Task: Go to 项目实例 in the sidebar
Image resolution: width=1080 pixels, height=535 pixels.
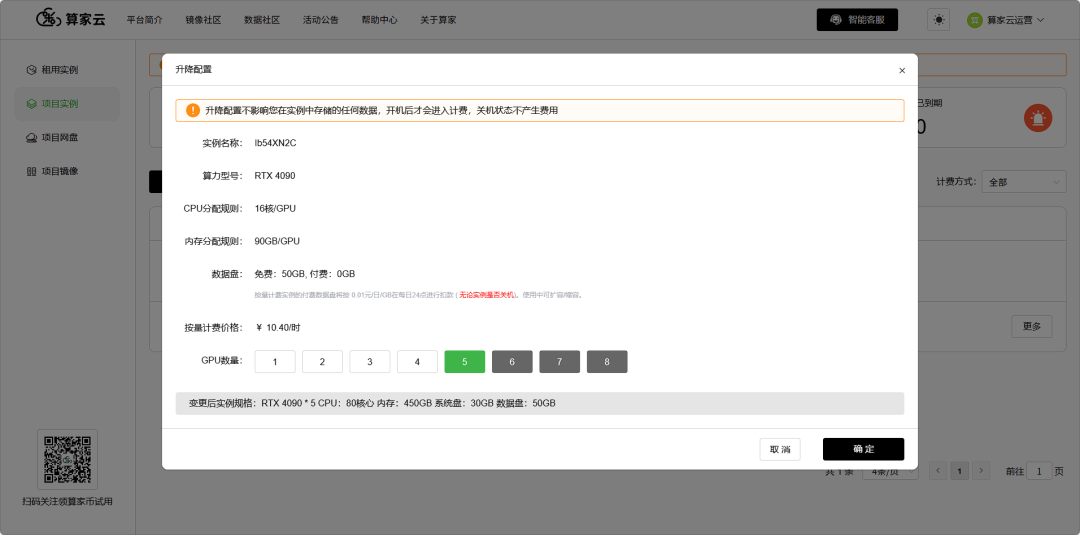Action: click(68, 104)
